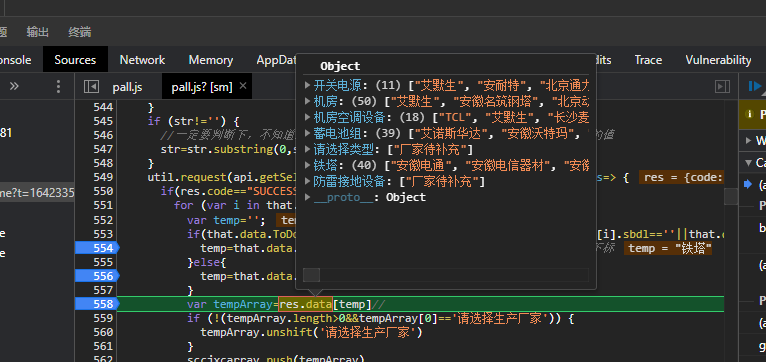Set breakpoint on line 550
Viewport: 766px width, 362px height.
point(102,191)
